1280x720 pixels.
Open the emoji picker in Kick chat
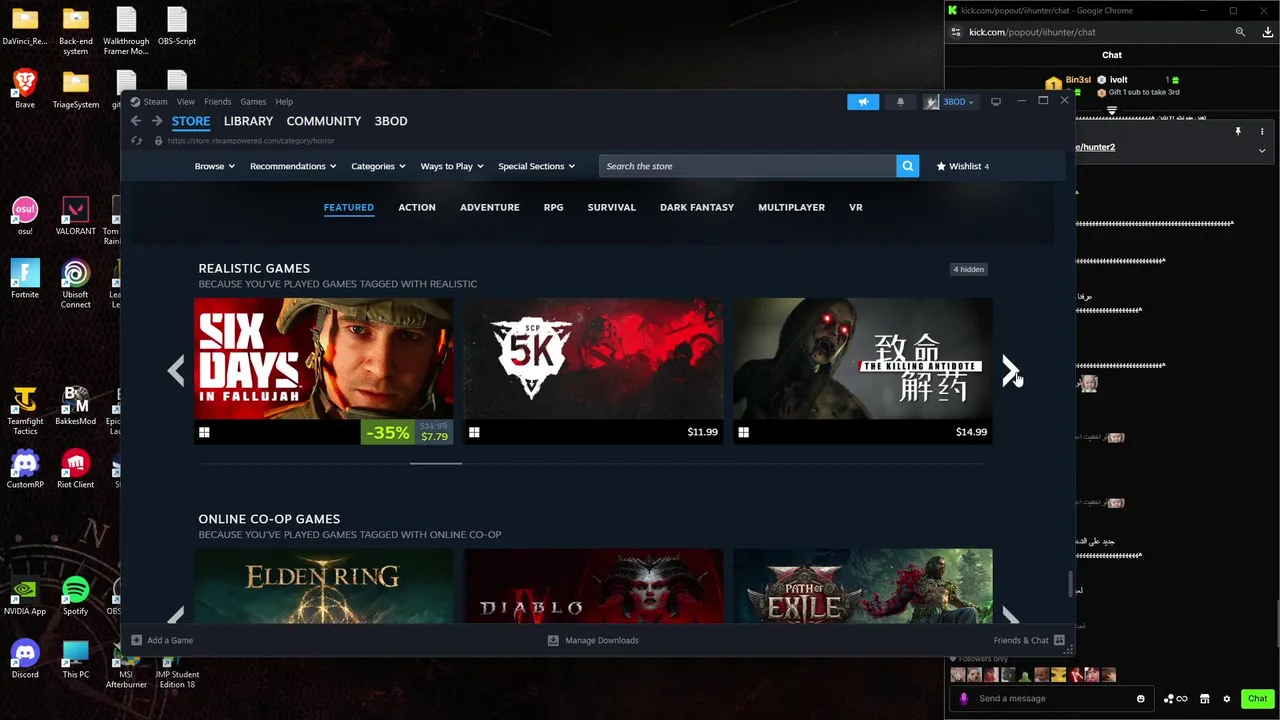(1140, 698)
